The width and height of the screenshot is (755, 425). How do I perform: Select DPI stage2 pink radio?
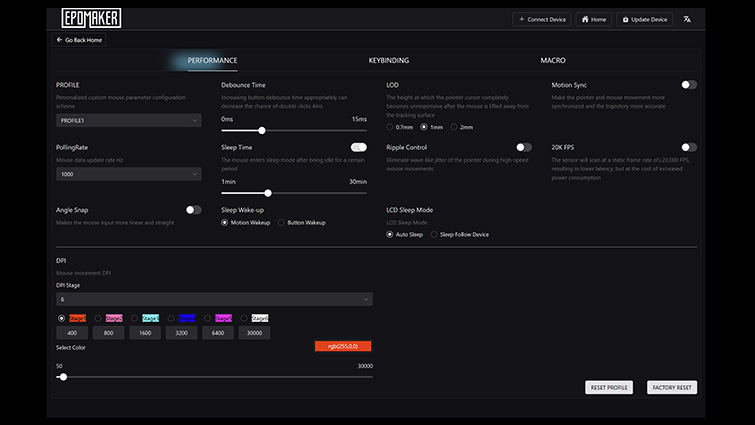click(98, 318)
